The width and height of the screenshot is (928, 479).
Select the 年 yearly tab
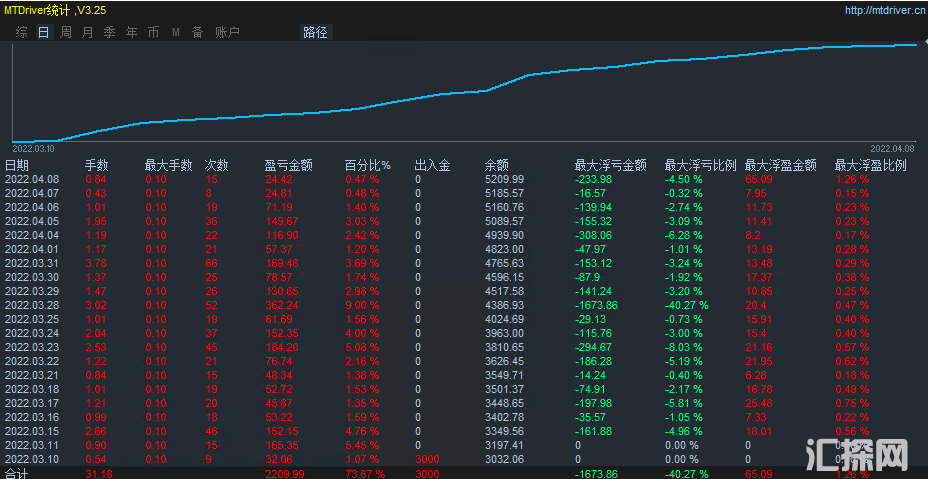(131, 33)
